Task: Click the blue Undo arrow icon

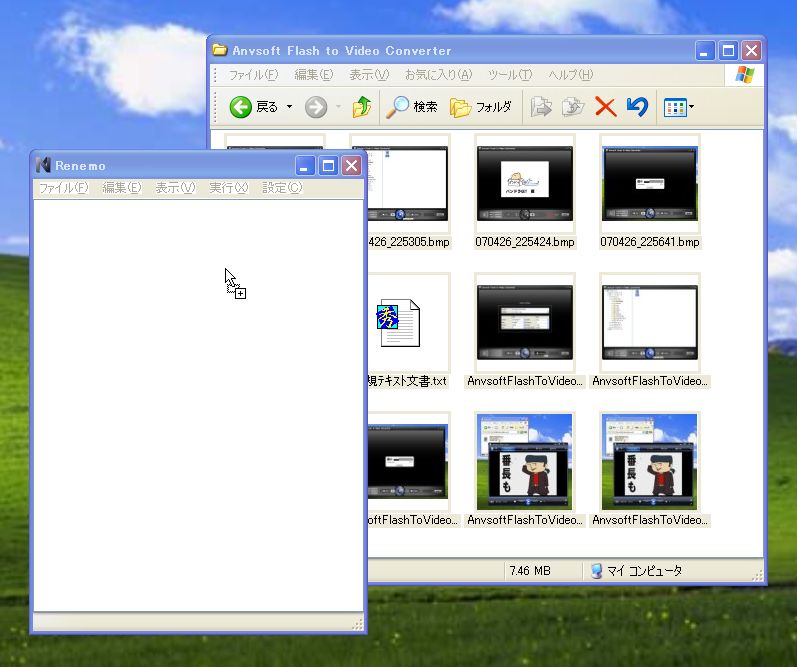Action: [637, 107]
